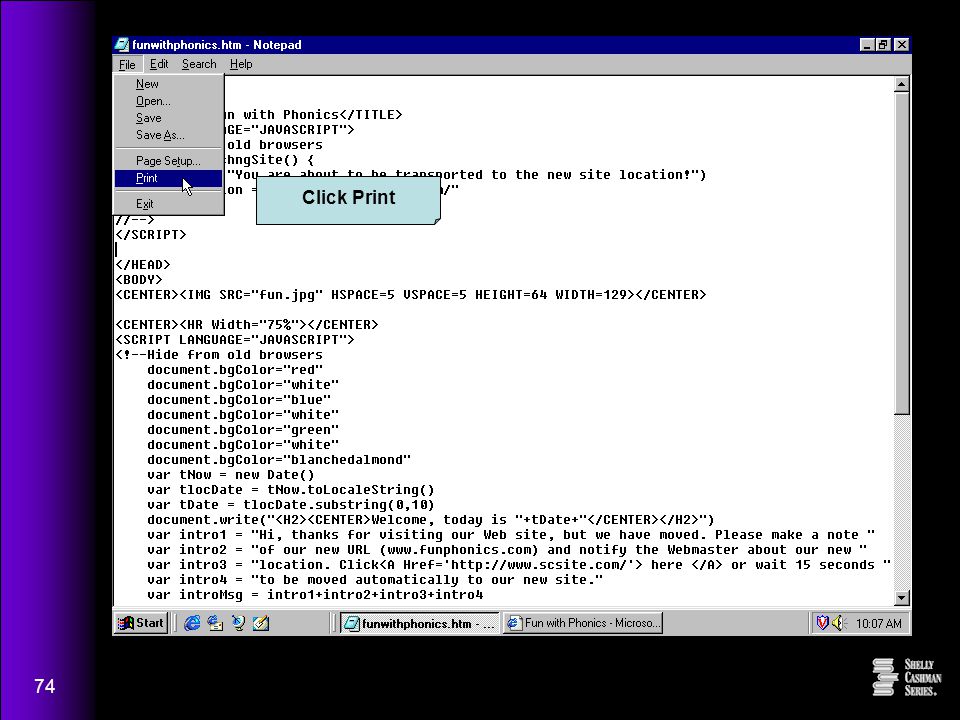Screen dimensions: 960x720
Task: Open the Search menu
Action: click(x=199, y=64)
